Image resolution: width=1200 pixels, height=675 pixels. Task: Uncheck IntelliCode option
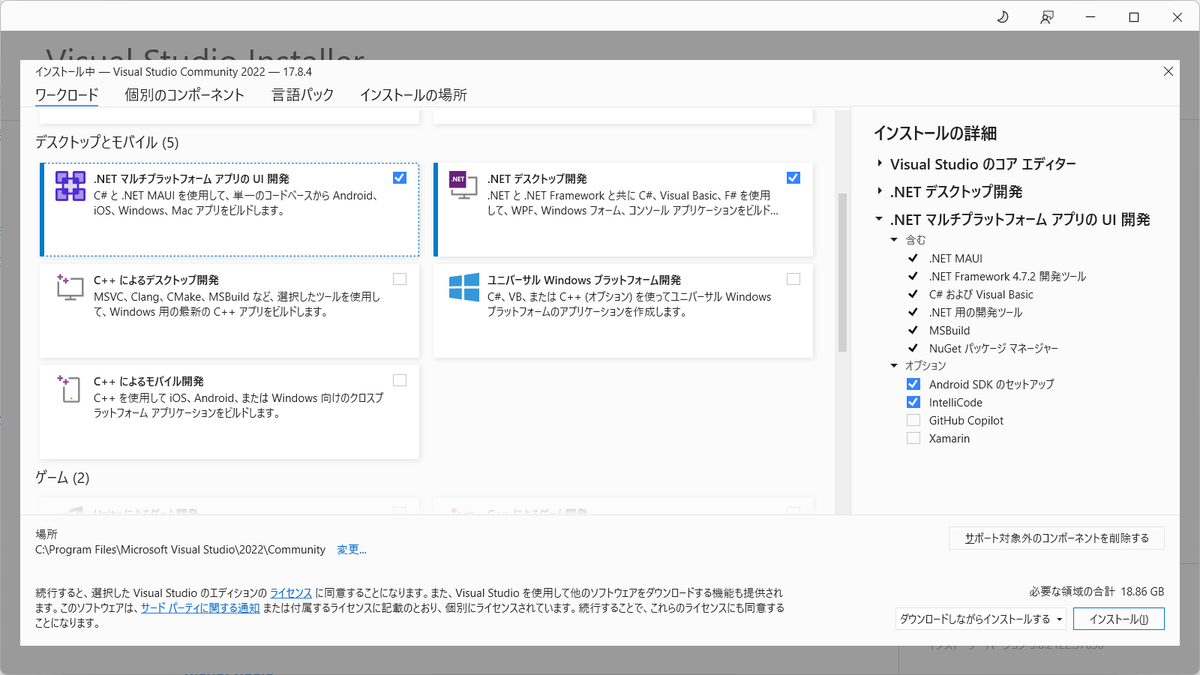[x=913, y=402]
